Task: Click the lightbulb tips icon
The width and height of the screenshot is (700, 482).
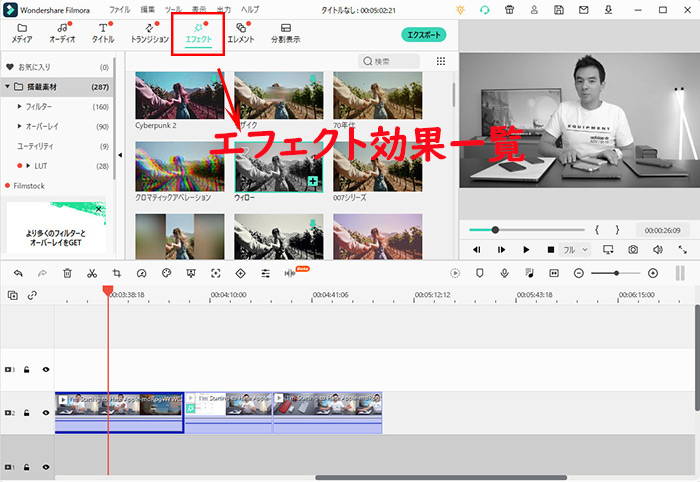Action: [x=460, y=10]
